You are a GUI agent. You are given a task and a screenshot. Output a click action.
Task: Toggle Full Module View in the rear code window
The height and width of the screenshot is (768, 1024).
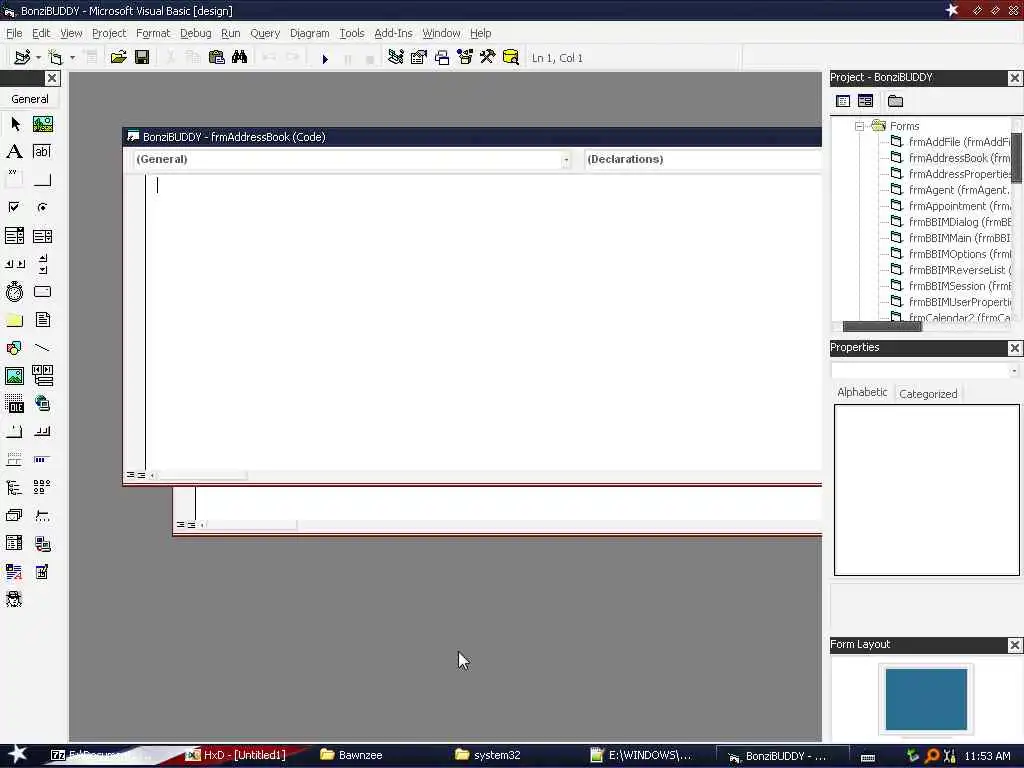(191, 524)
